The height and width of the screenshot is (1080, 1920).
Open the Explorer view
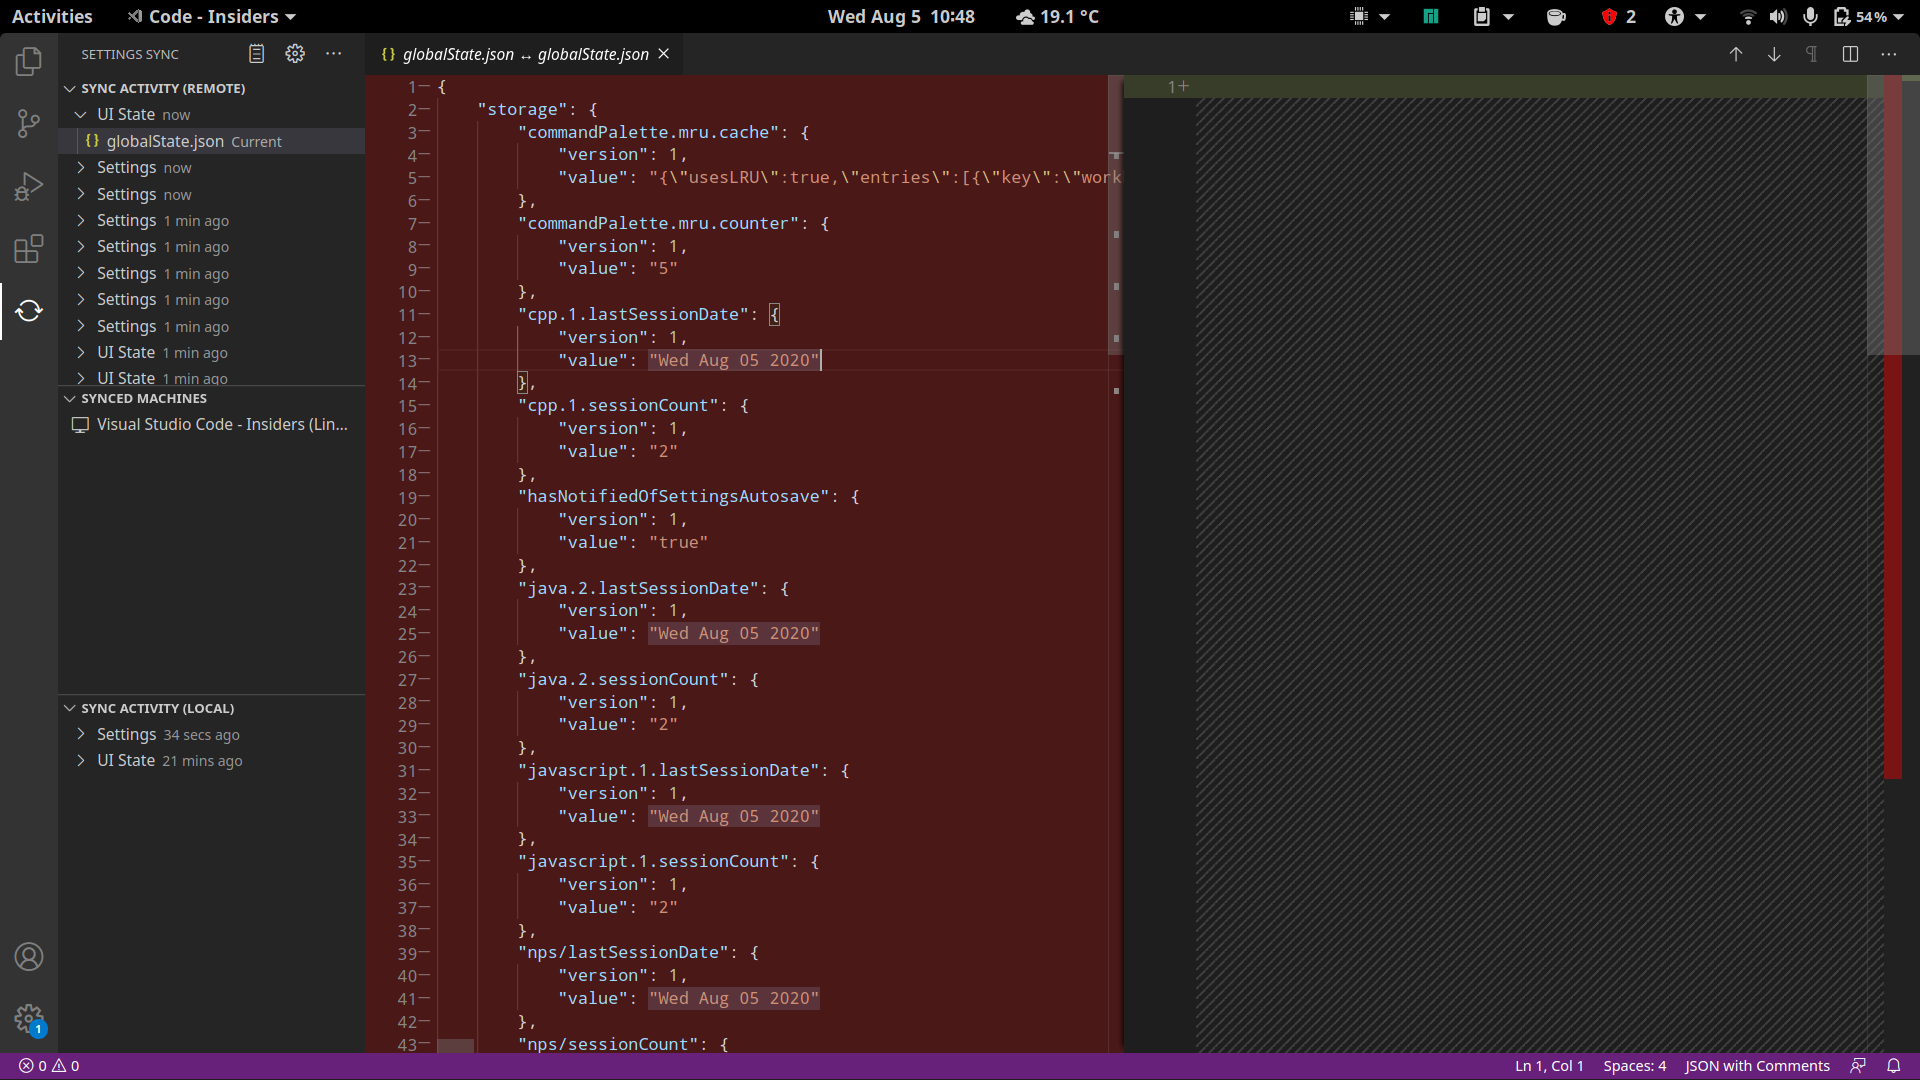tap(29, 61)
